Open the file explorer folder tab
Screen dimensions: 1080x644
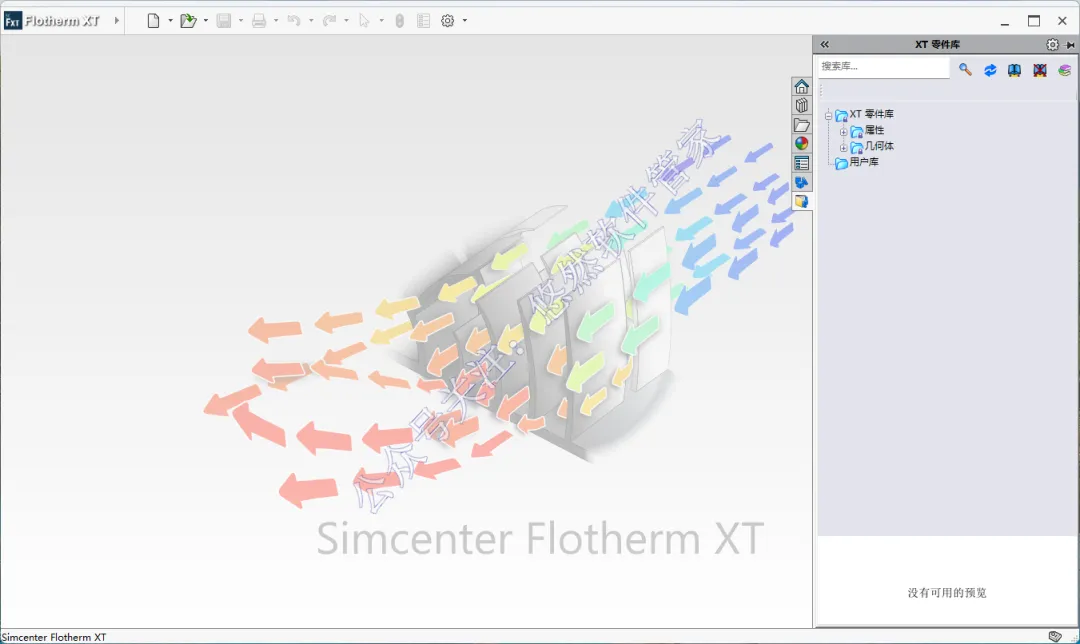click(x=801, y=125)
